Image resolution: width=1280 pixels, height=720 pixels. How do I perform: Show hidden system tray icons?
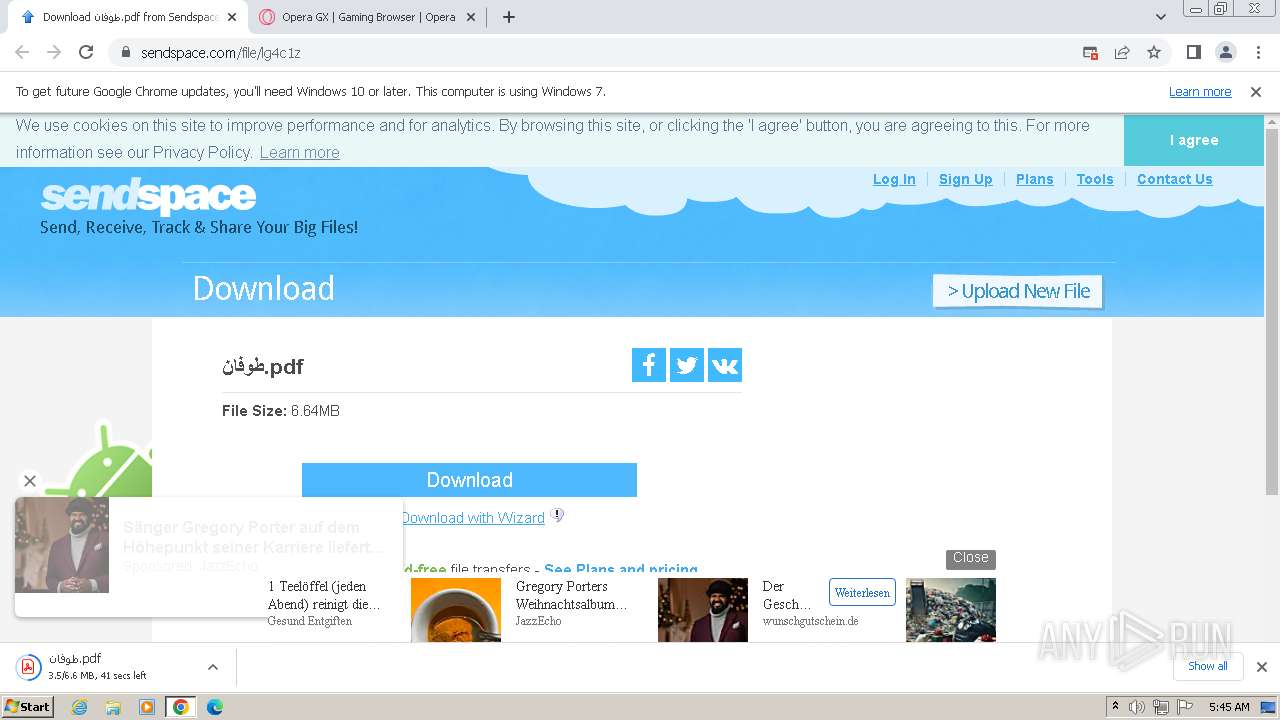pos(1116,707)
